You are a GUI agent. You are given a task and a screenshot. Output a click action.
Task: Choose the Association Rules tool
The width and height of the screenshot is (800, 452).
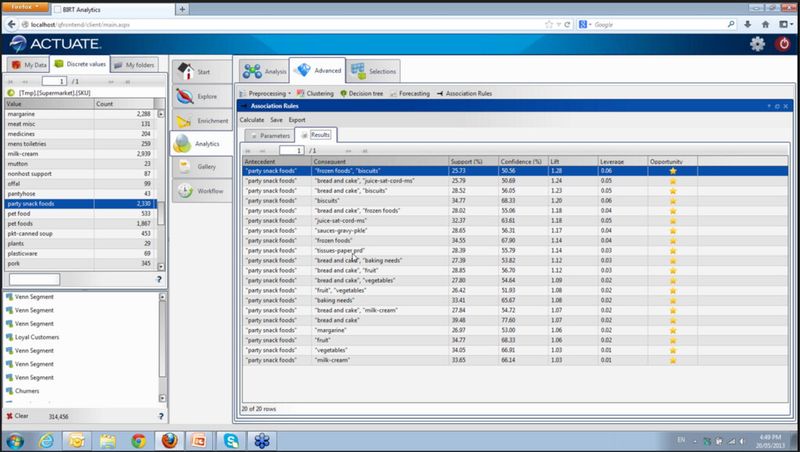coord(464,93)
